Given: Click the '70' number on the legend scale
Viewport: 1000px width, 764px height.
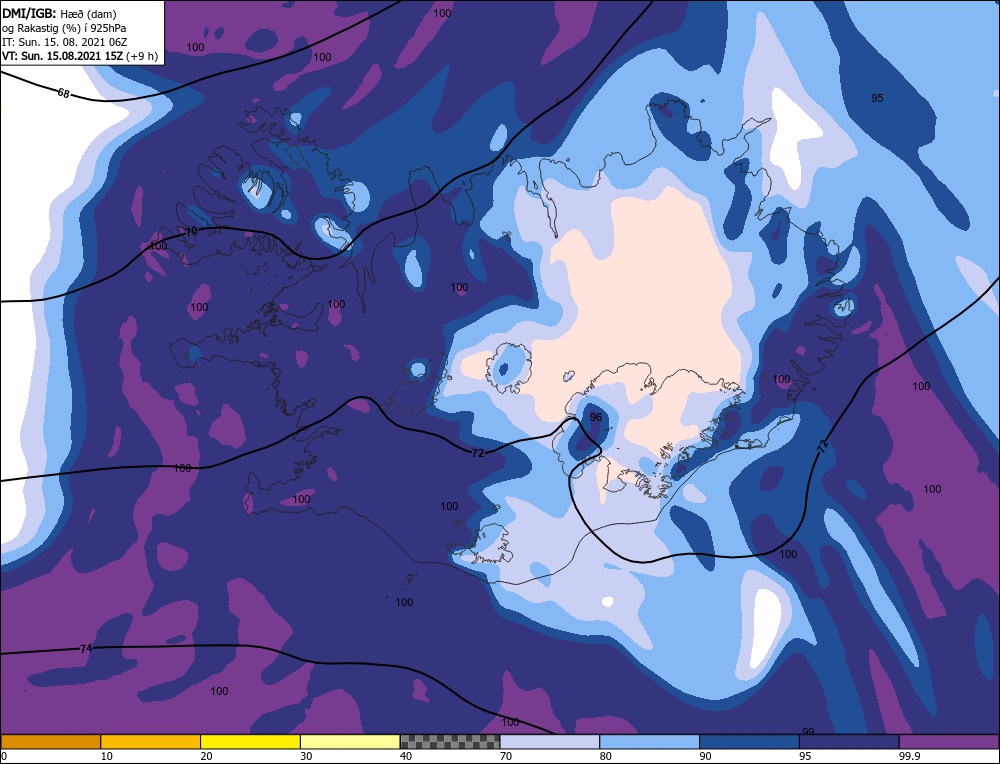Looking at the screenshot, I should 505,756.
